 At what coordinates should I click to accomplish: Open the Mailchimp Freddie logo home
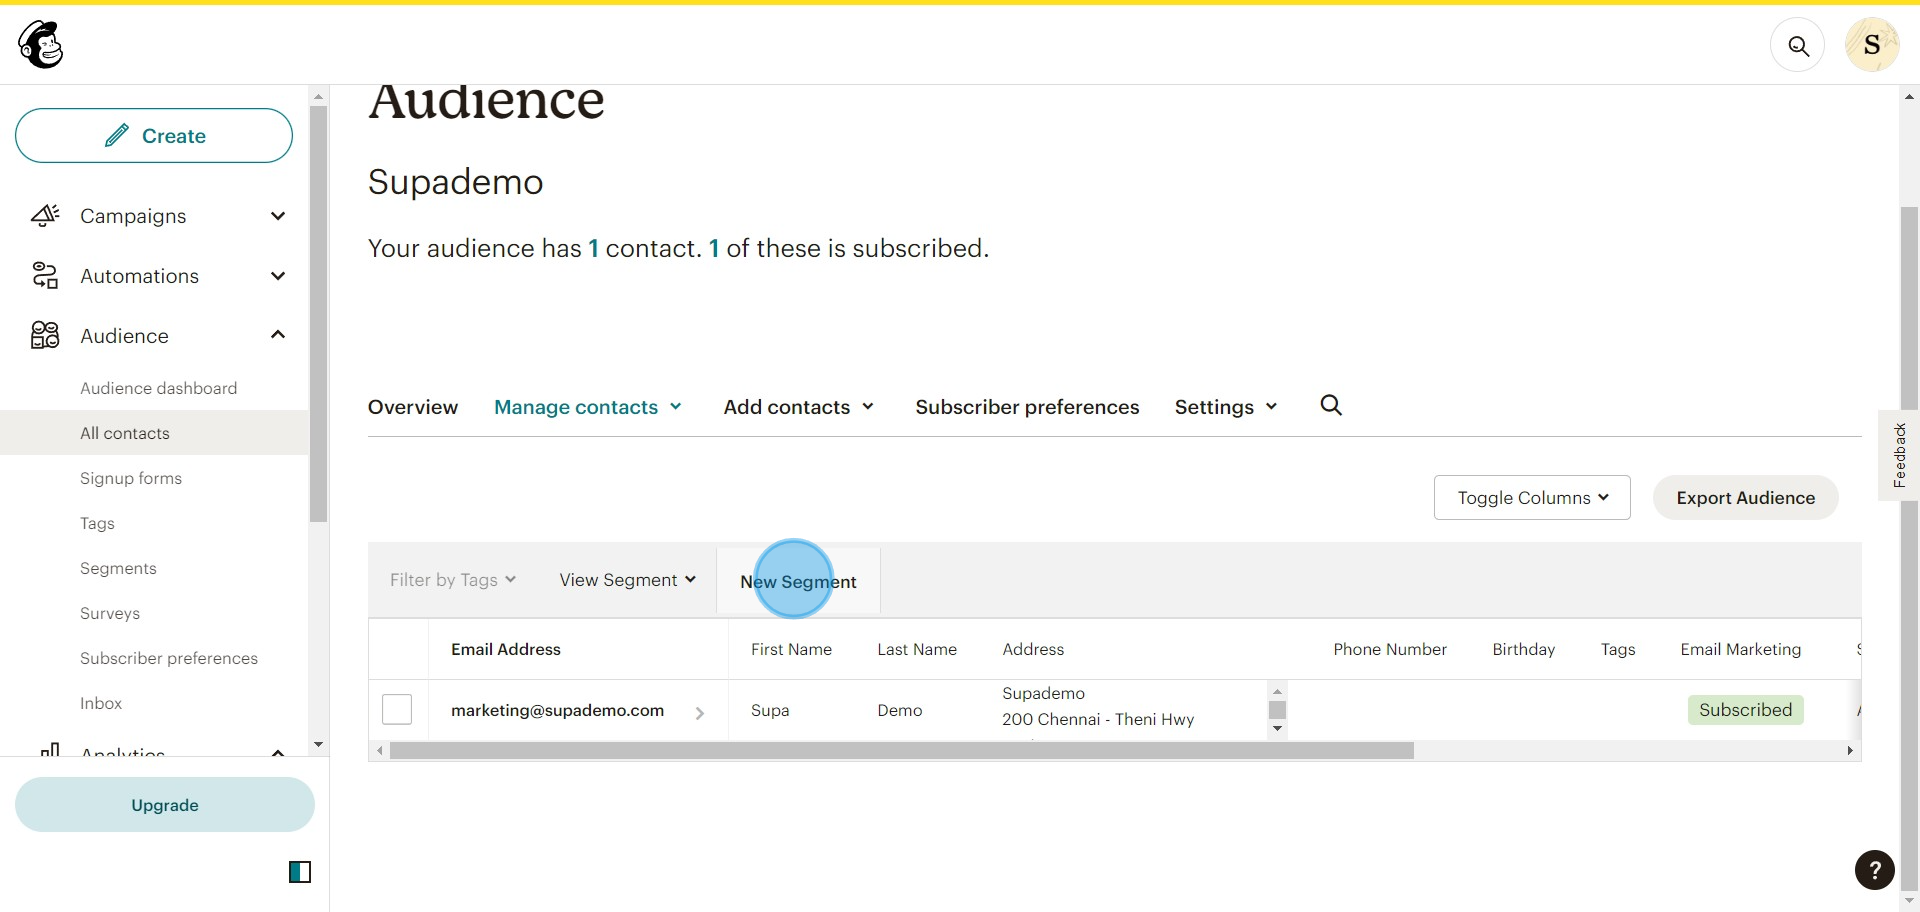(x=41, y=45)
